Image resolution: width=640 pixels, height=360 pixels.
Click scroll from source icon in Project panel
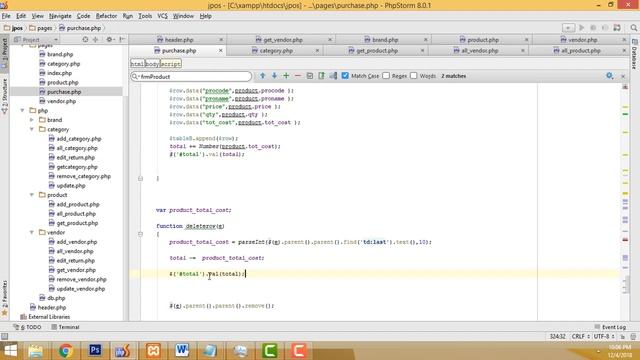pos(85,40)
